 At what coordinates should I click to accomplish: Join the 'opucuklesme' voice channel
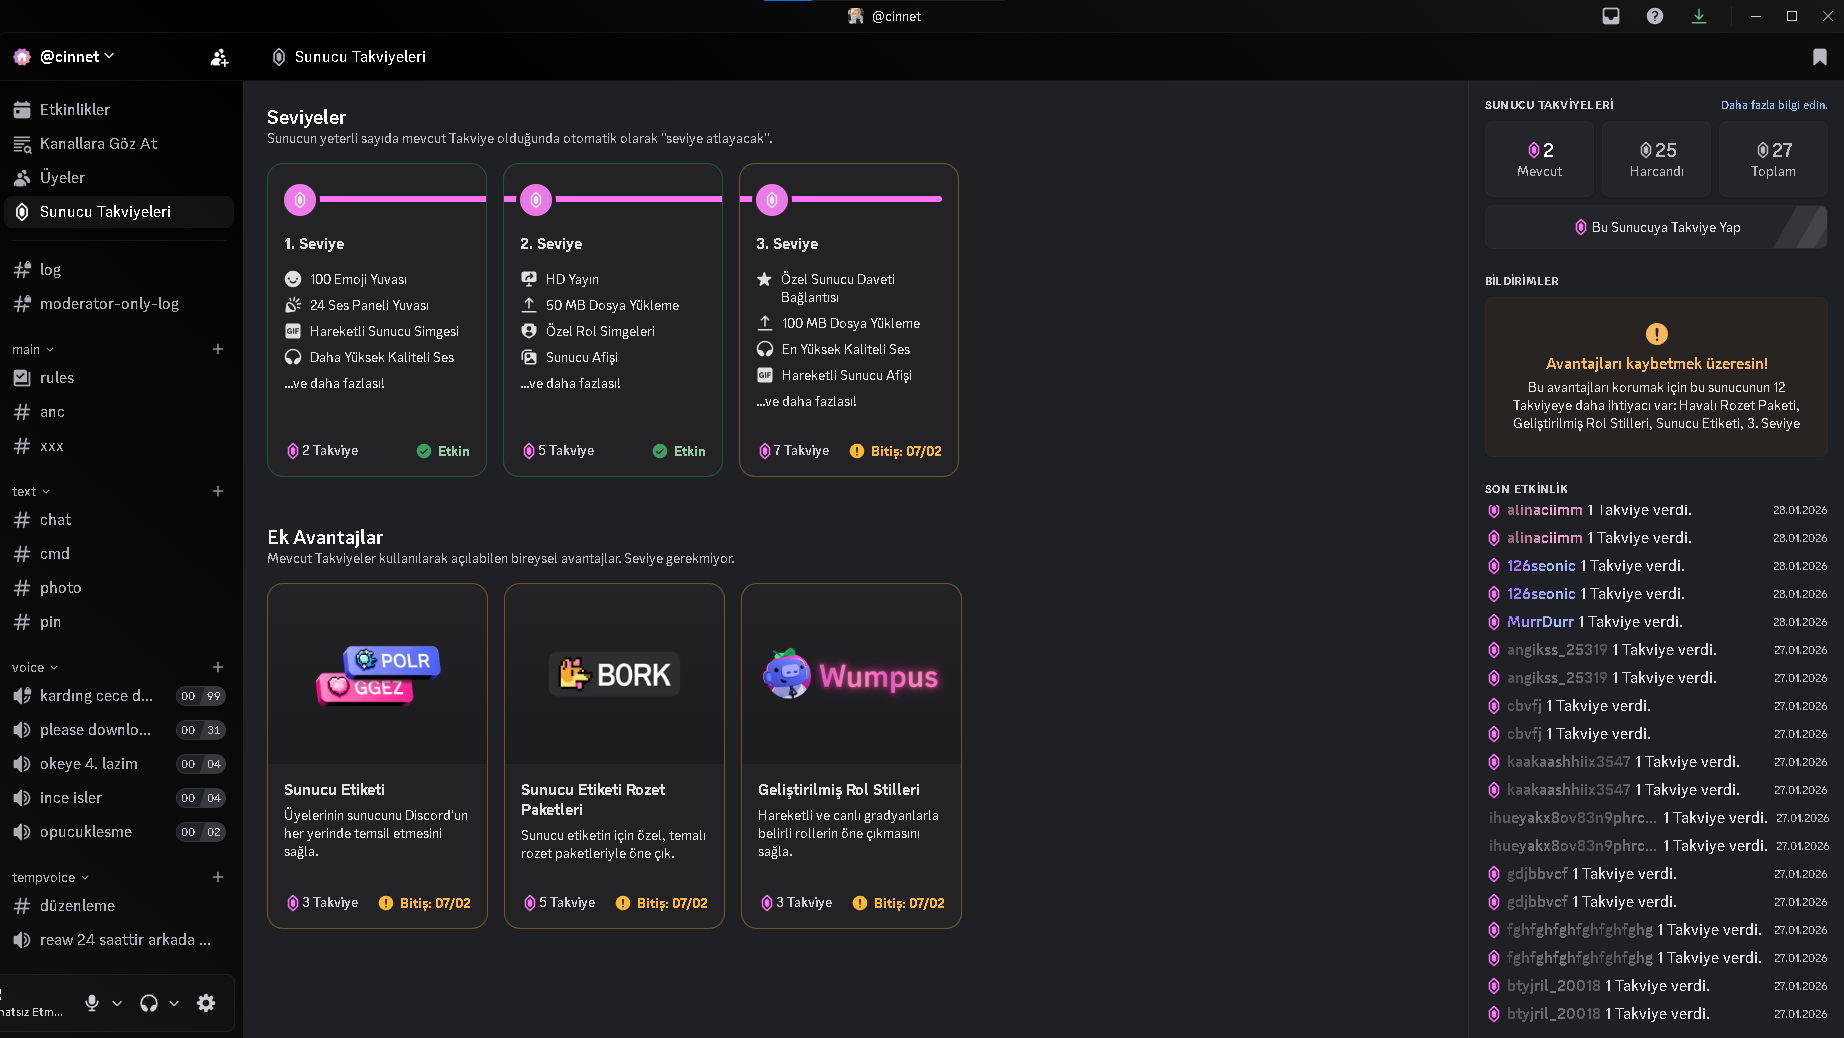coord(119,832)
